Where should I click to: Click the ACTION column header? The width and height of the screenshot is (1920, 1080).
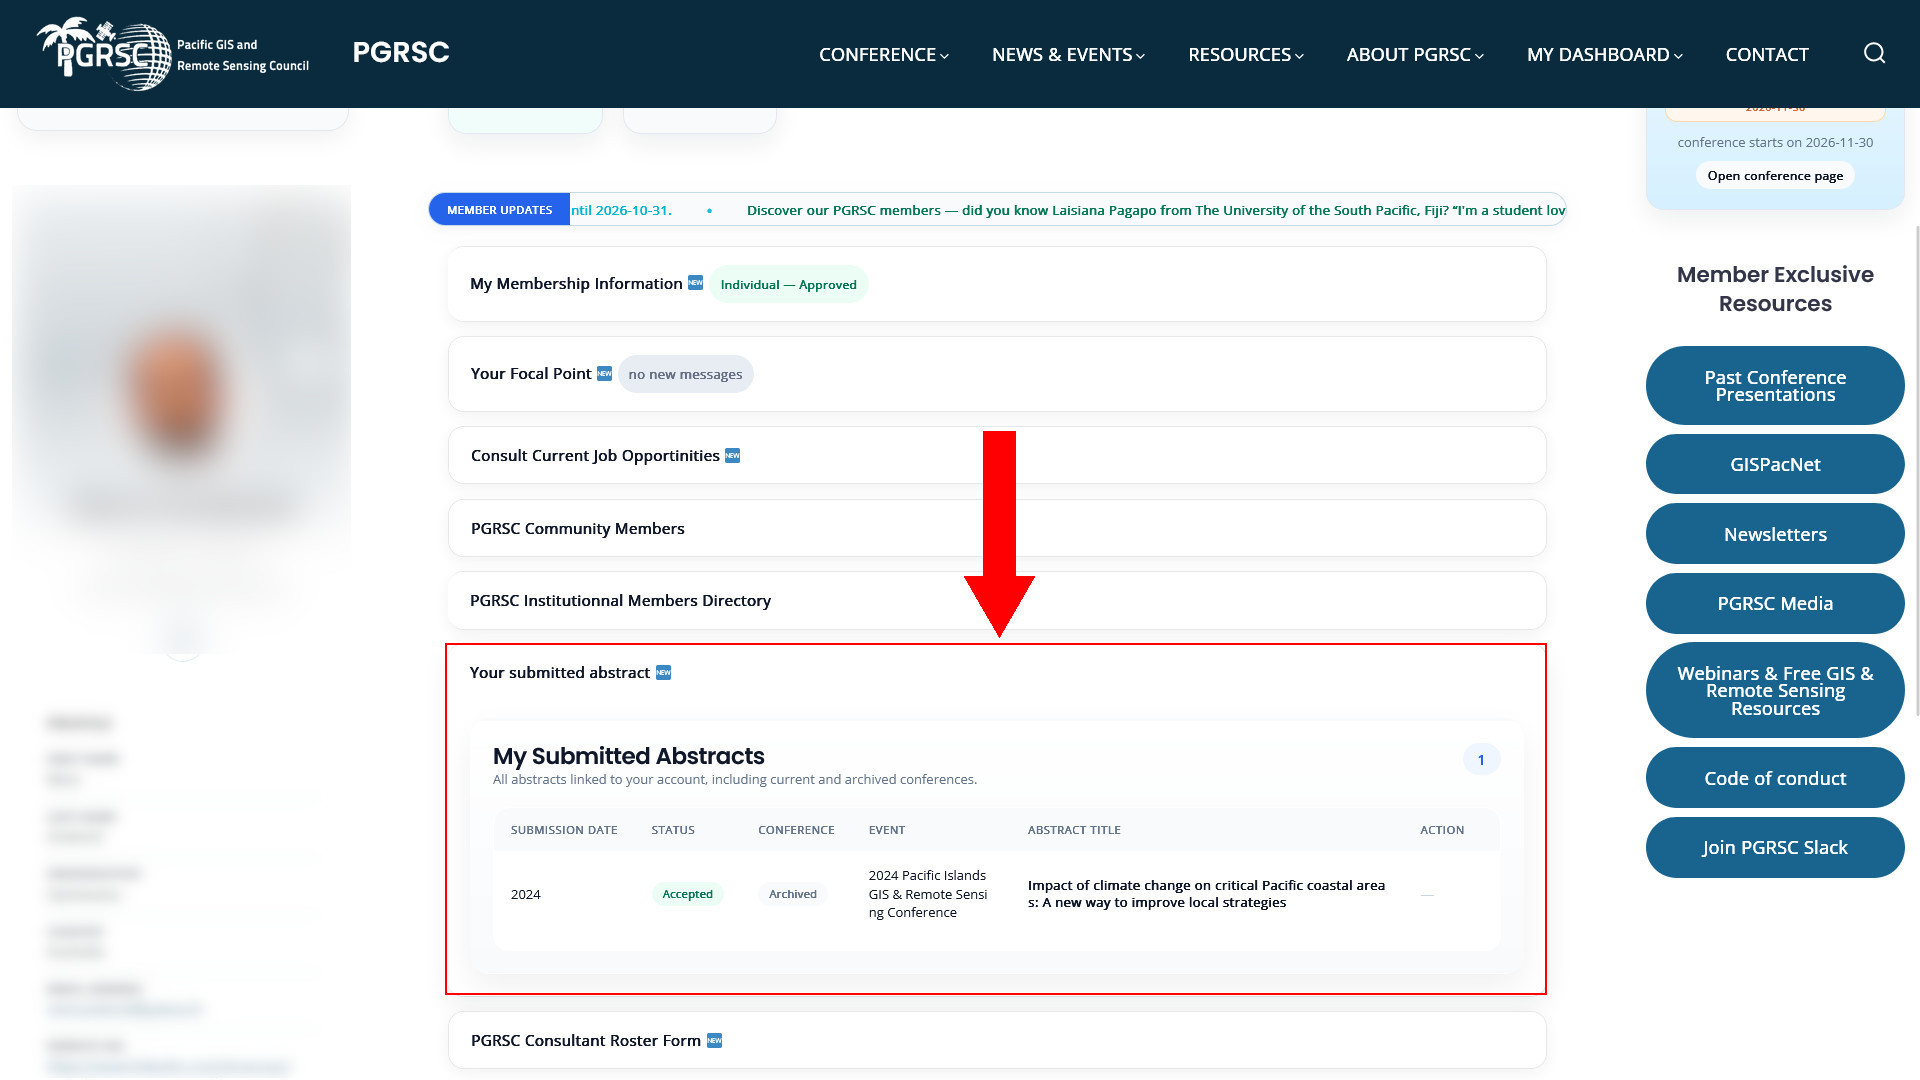(x=1442, y=830)
